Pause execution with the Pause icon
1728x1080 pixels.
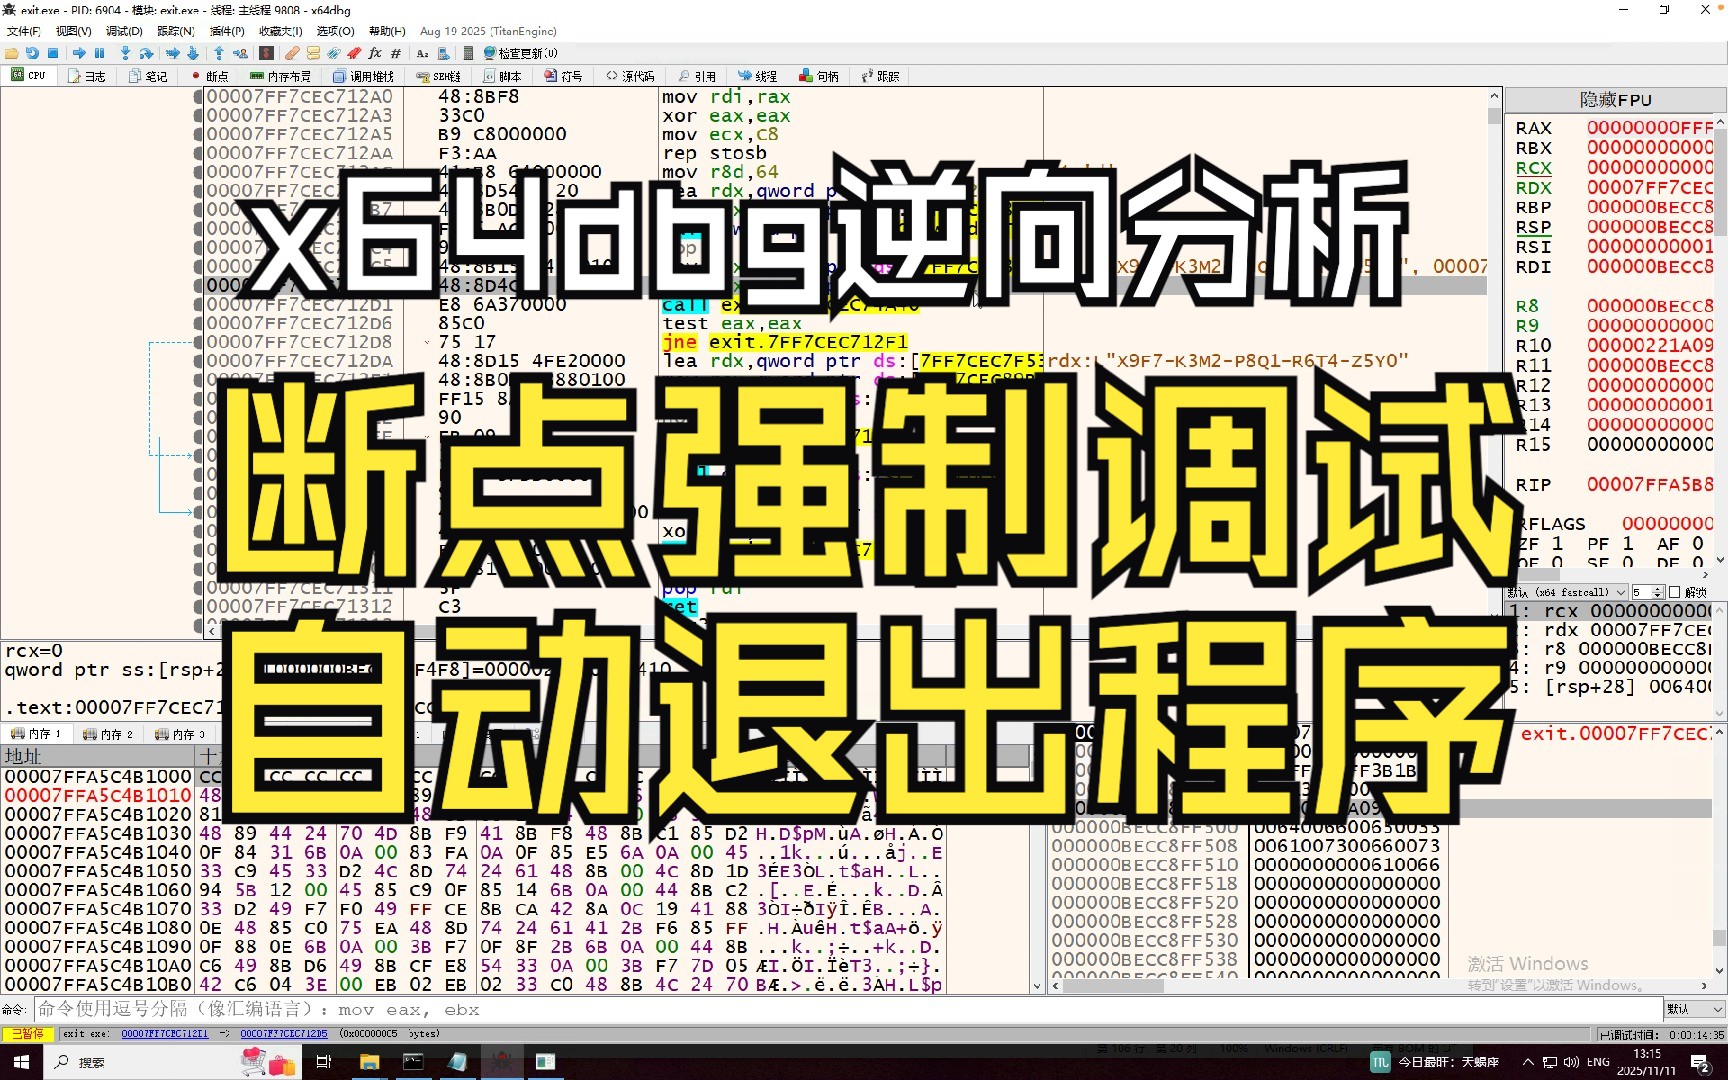99,53
